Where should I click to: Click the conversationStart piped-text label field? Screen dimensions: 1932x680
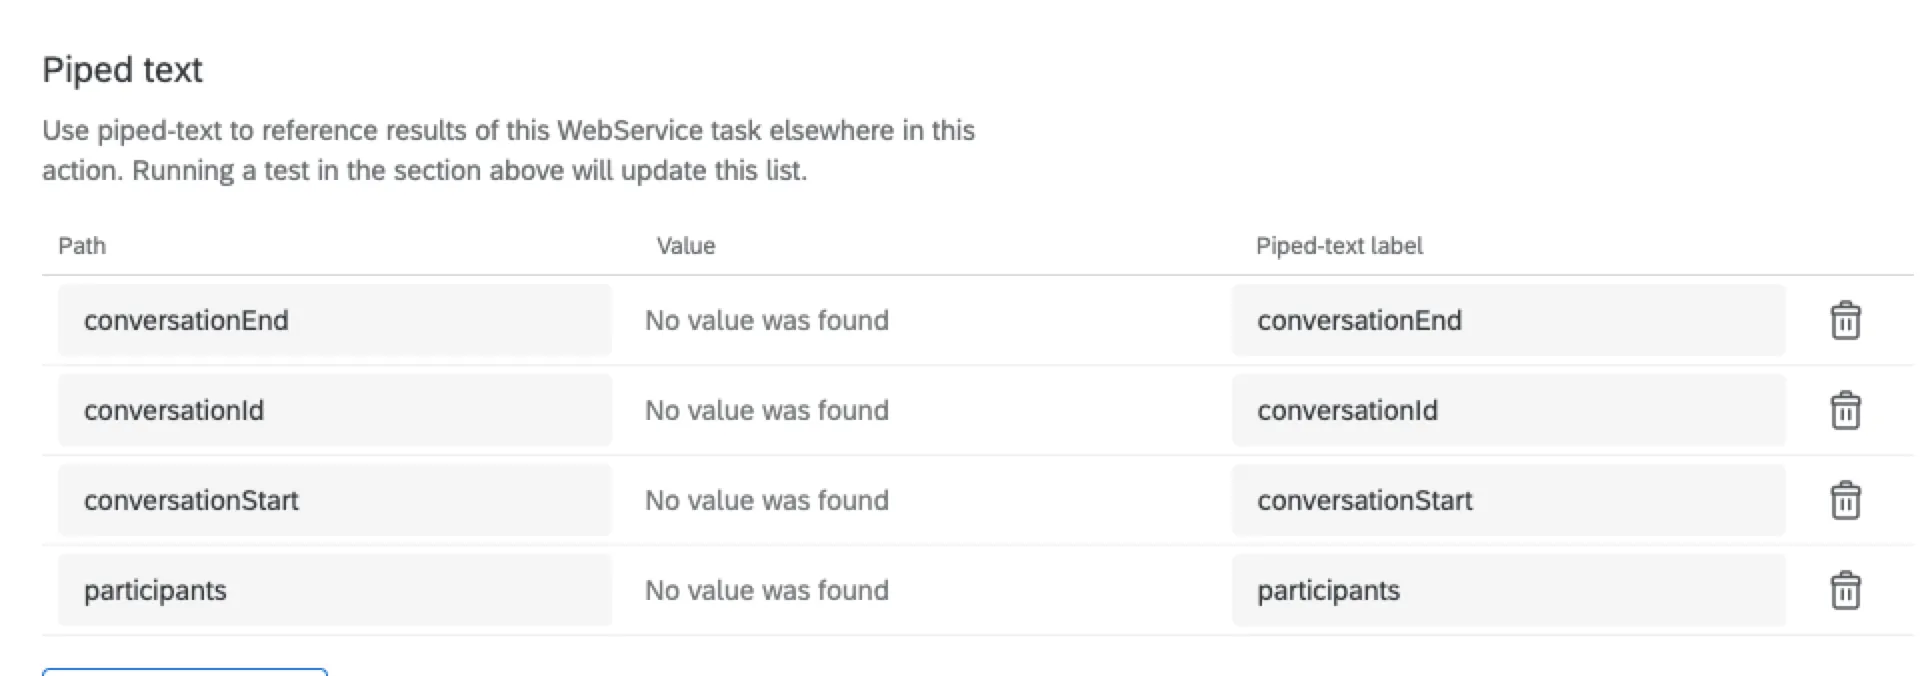1510,500
